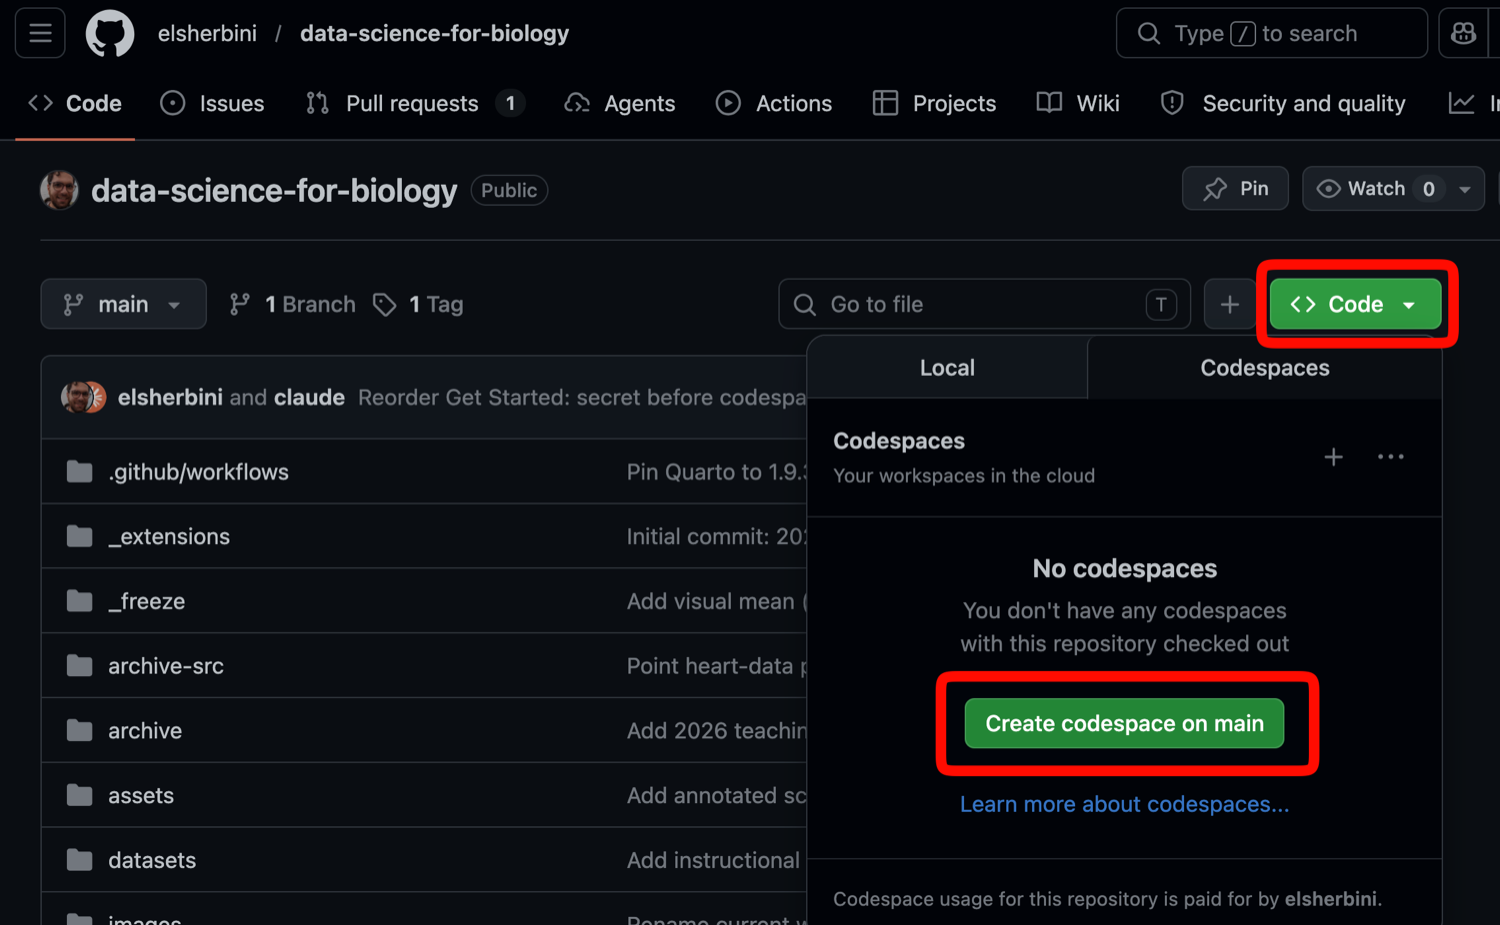Click the Insights graph icon
The image size is (1500, 925).
click(1461, 103)
